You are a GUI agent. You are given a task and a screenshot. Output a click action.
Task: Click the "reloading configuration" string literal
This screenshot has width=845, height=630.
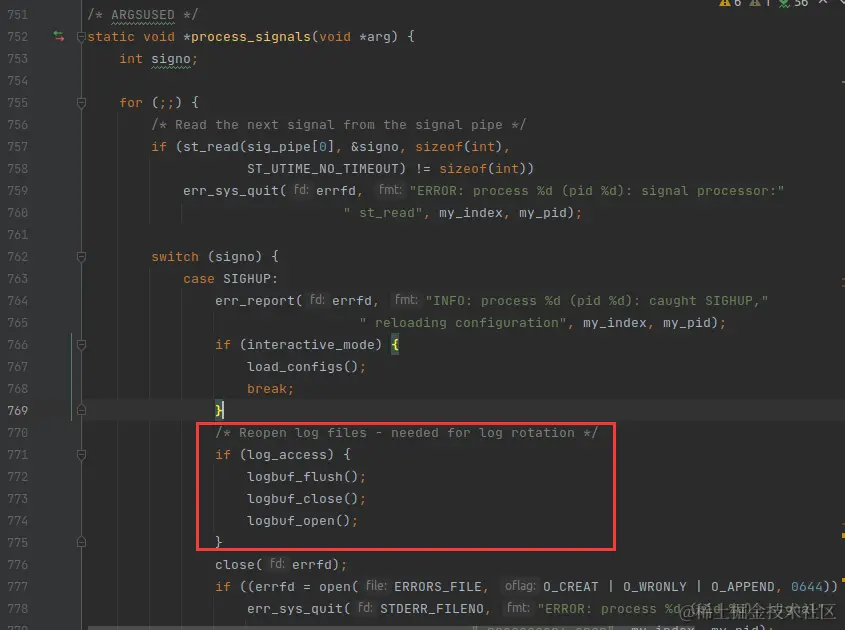(x=462, y=322)
